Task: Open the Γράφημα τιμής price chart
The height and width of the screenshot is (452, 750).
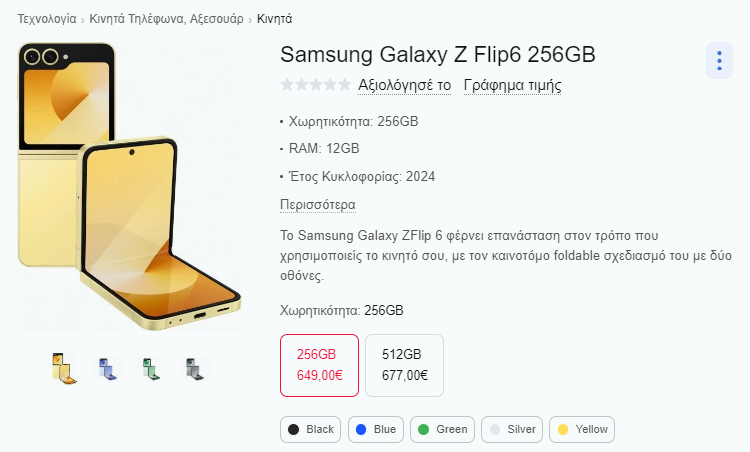Action: click(x=512, y=85)
